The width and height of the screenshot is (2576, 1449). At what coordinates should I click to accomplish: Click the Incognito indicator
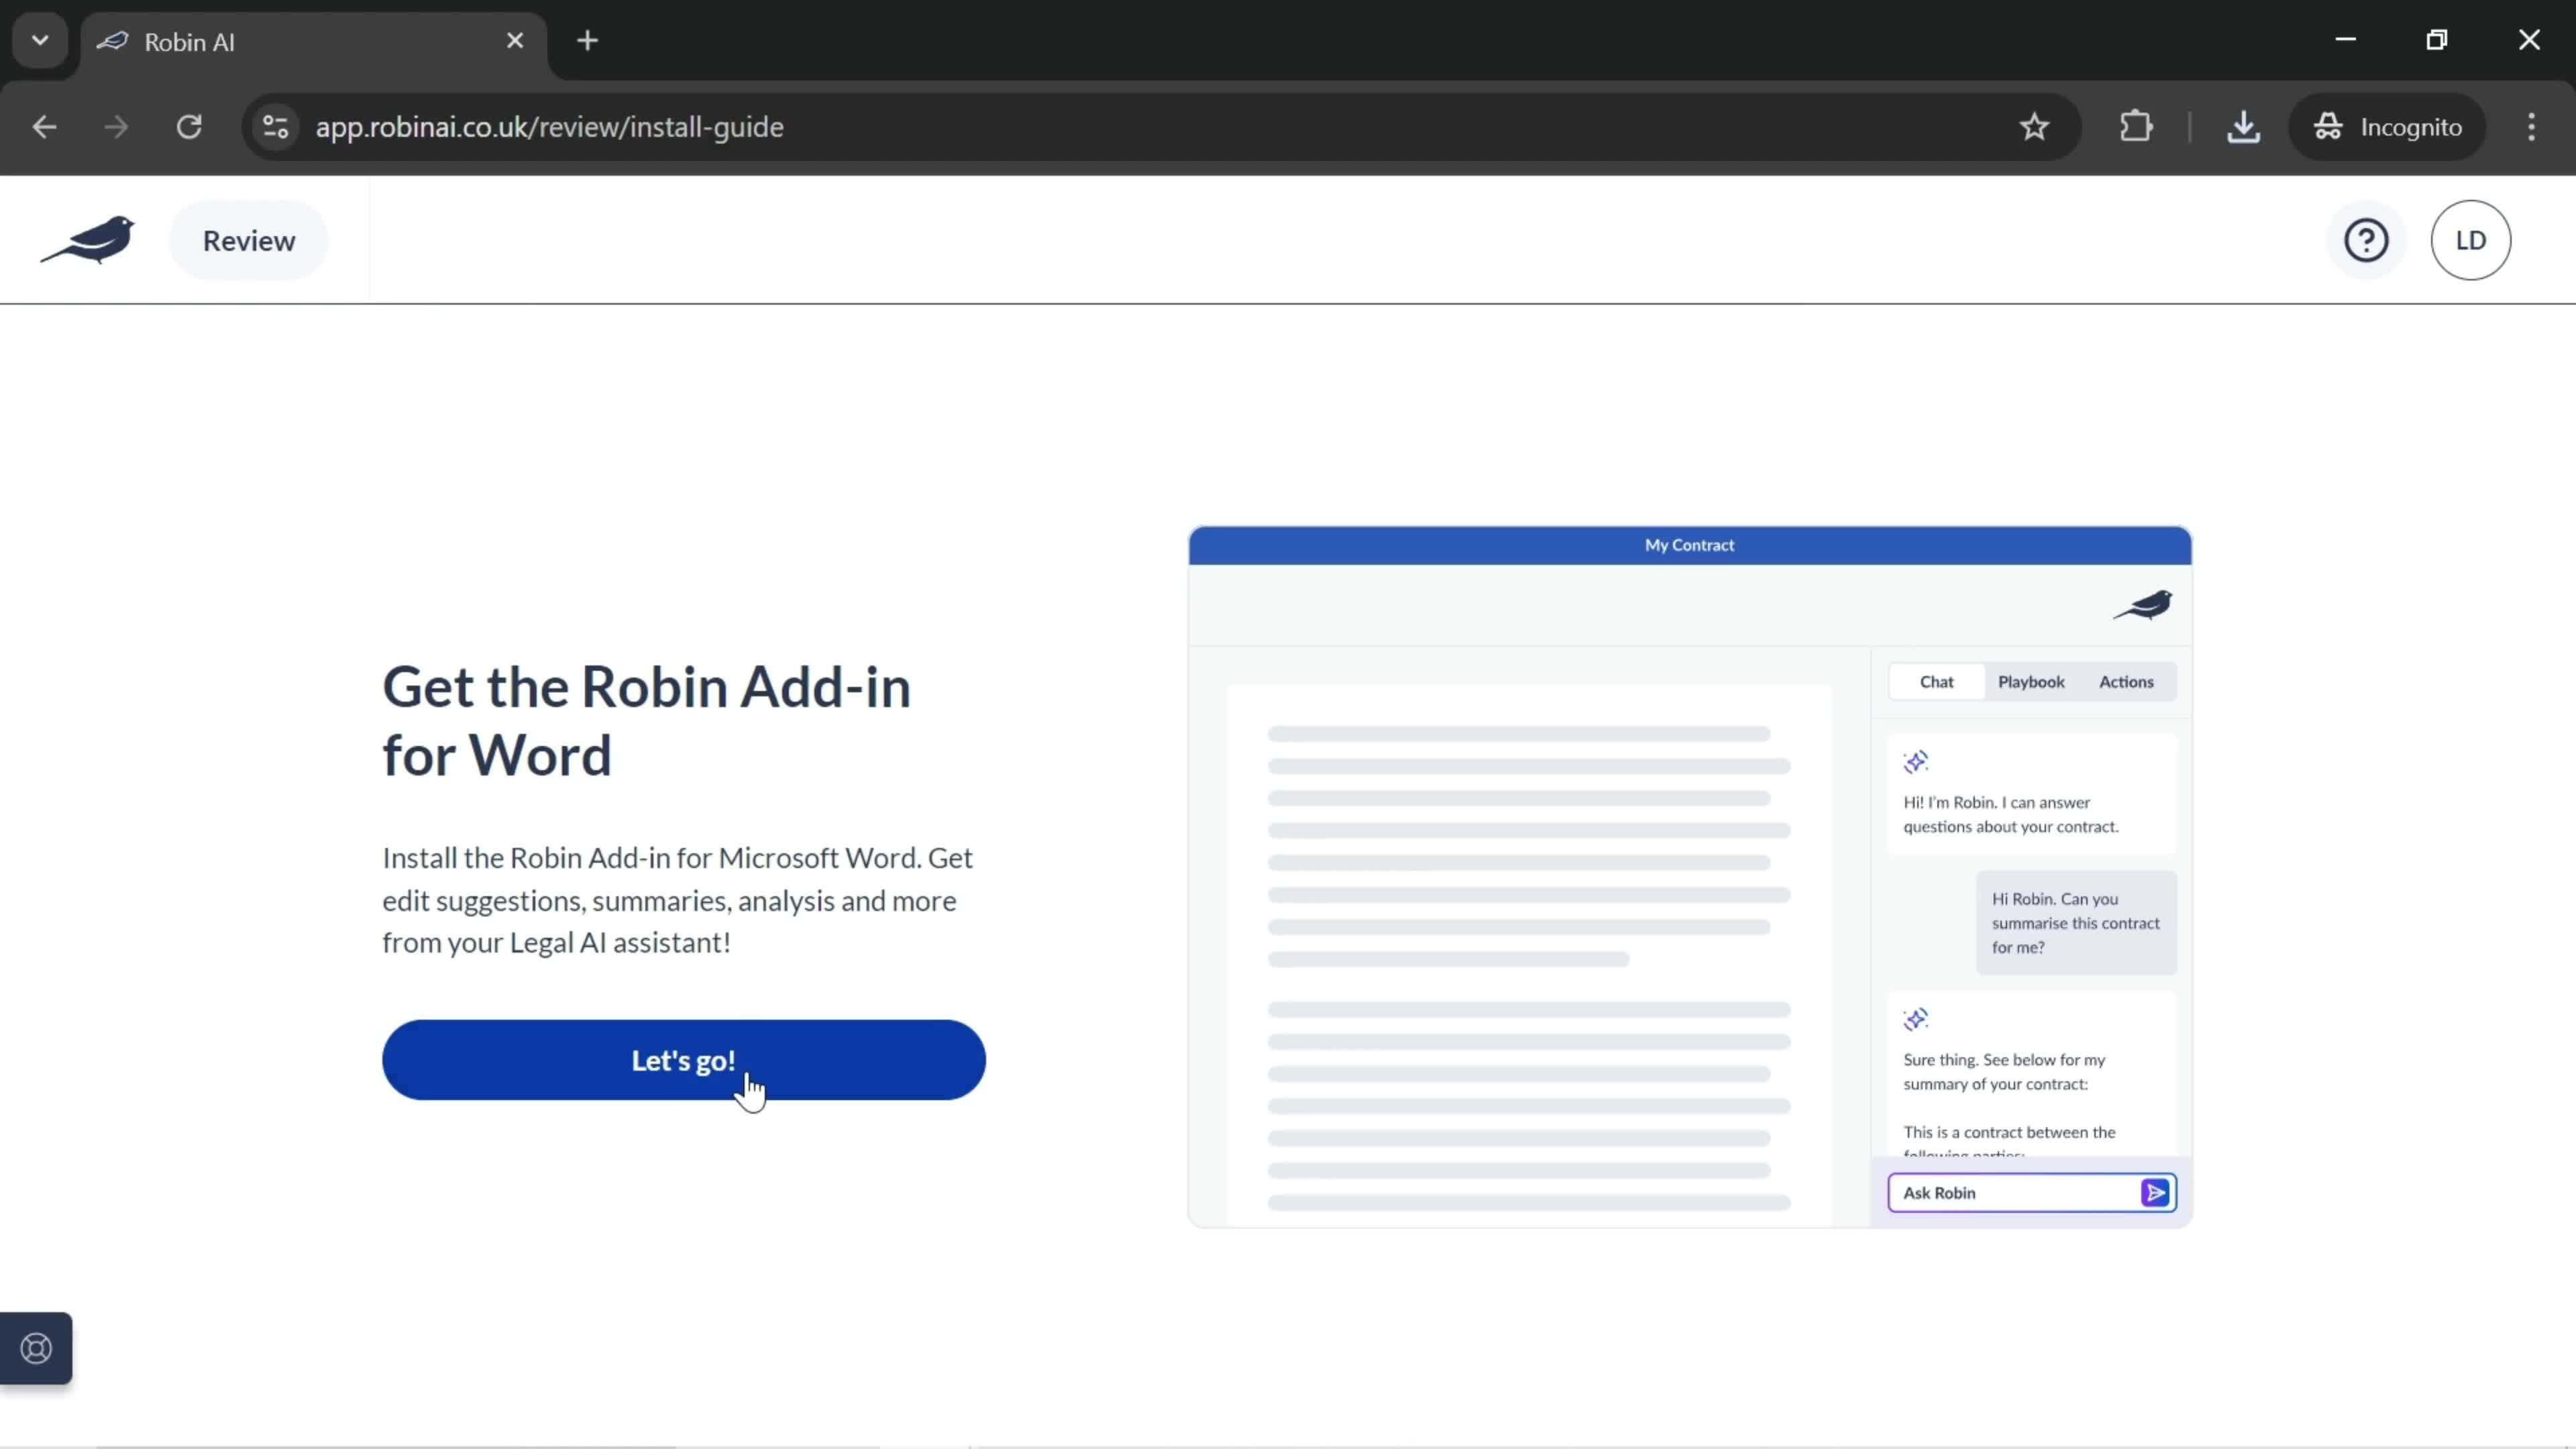pos(2387,127)
